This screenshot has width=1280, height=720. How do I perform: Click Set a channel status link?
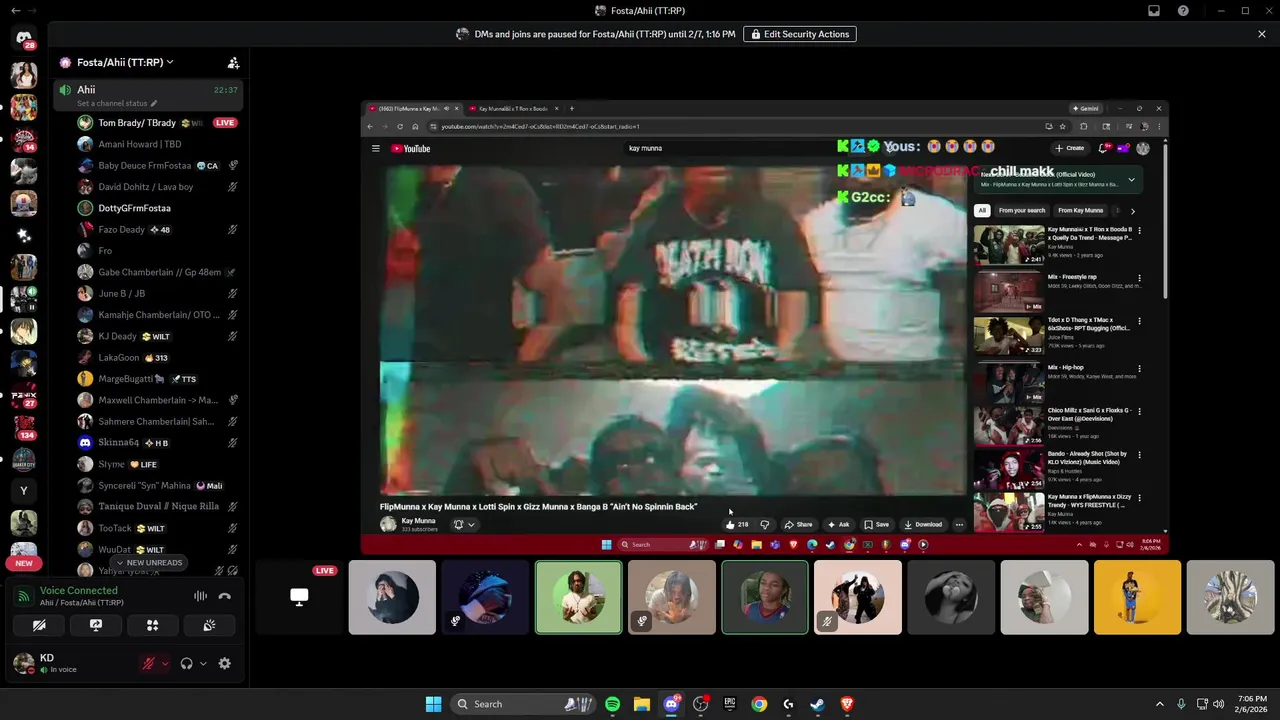coord(117,104)
